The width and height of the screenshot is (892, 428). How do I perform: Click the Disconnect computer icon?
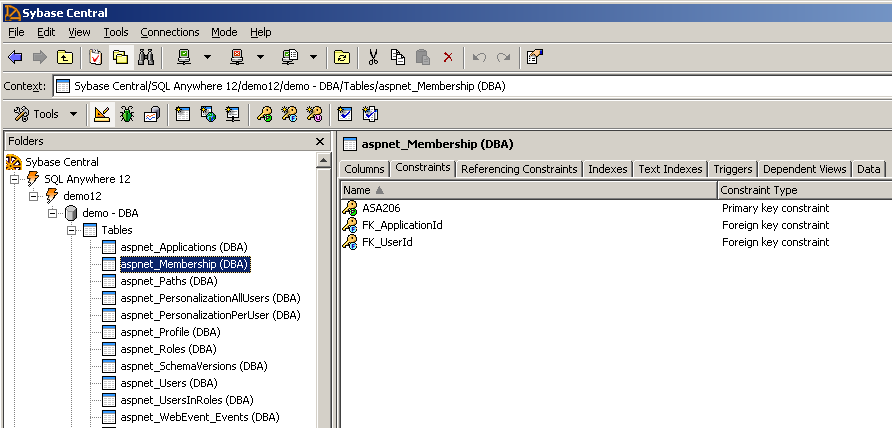(237, 57)
